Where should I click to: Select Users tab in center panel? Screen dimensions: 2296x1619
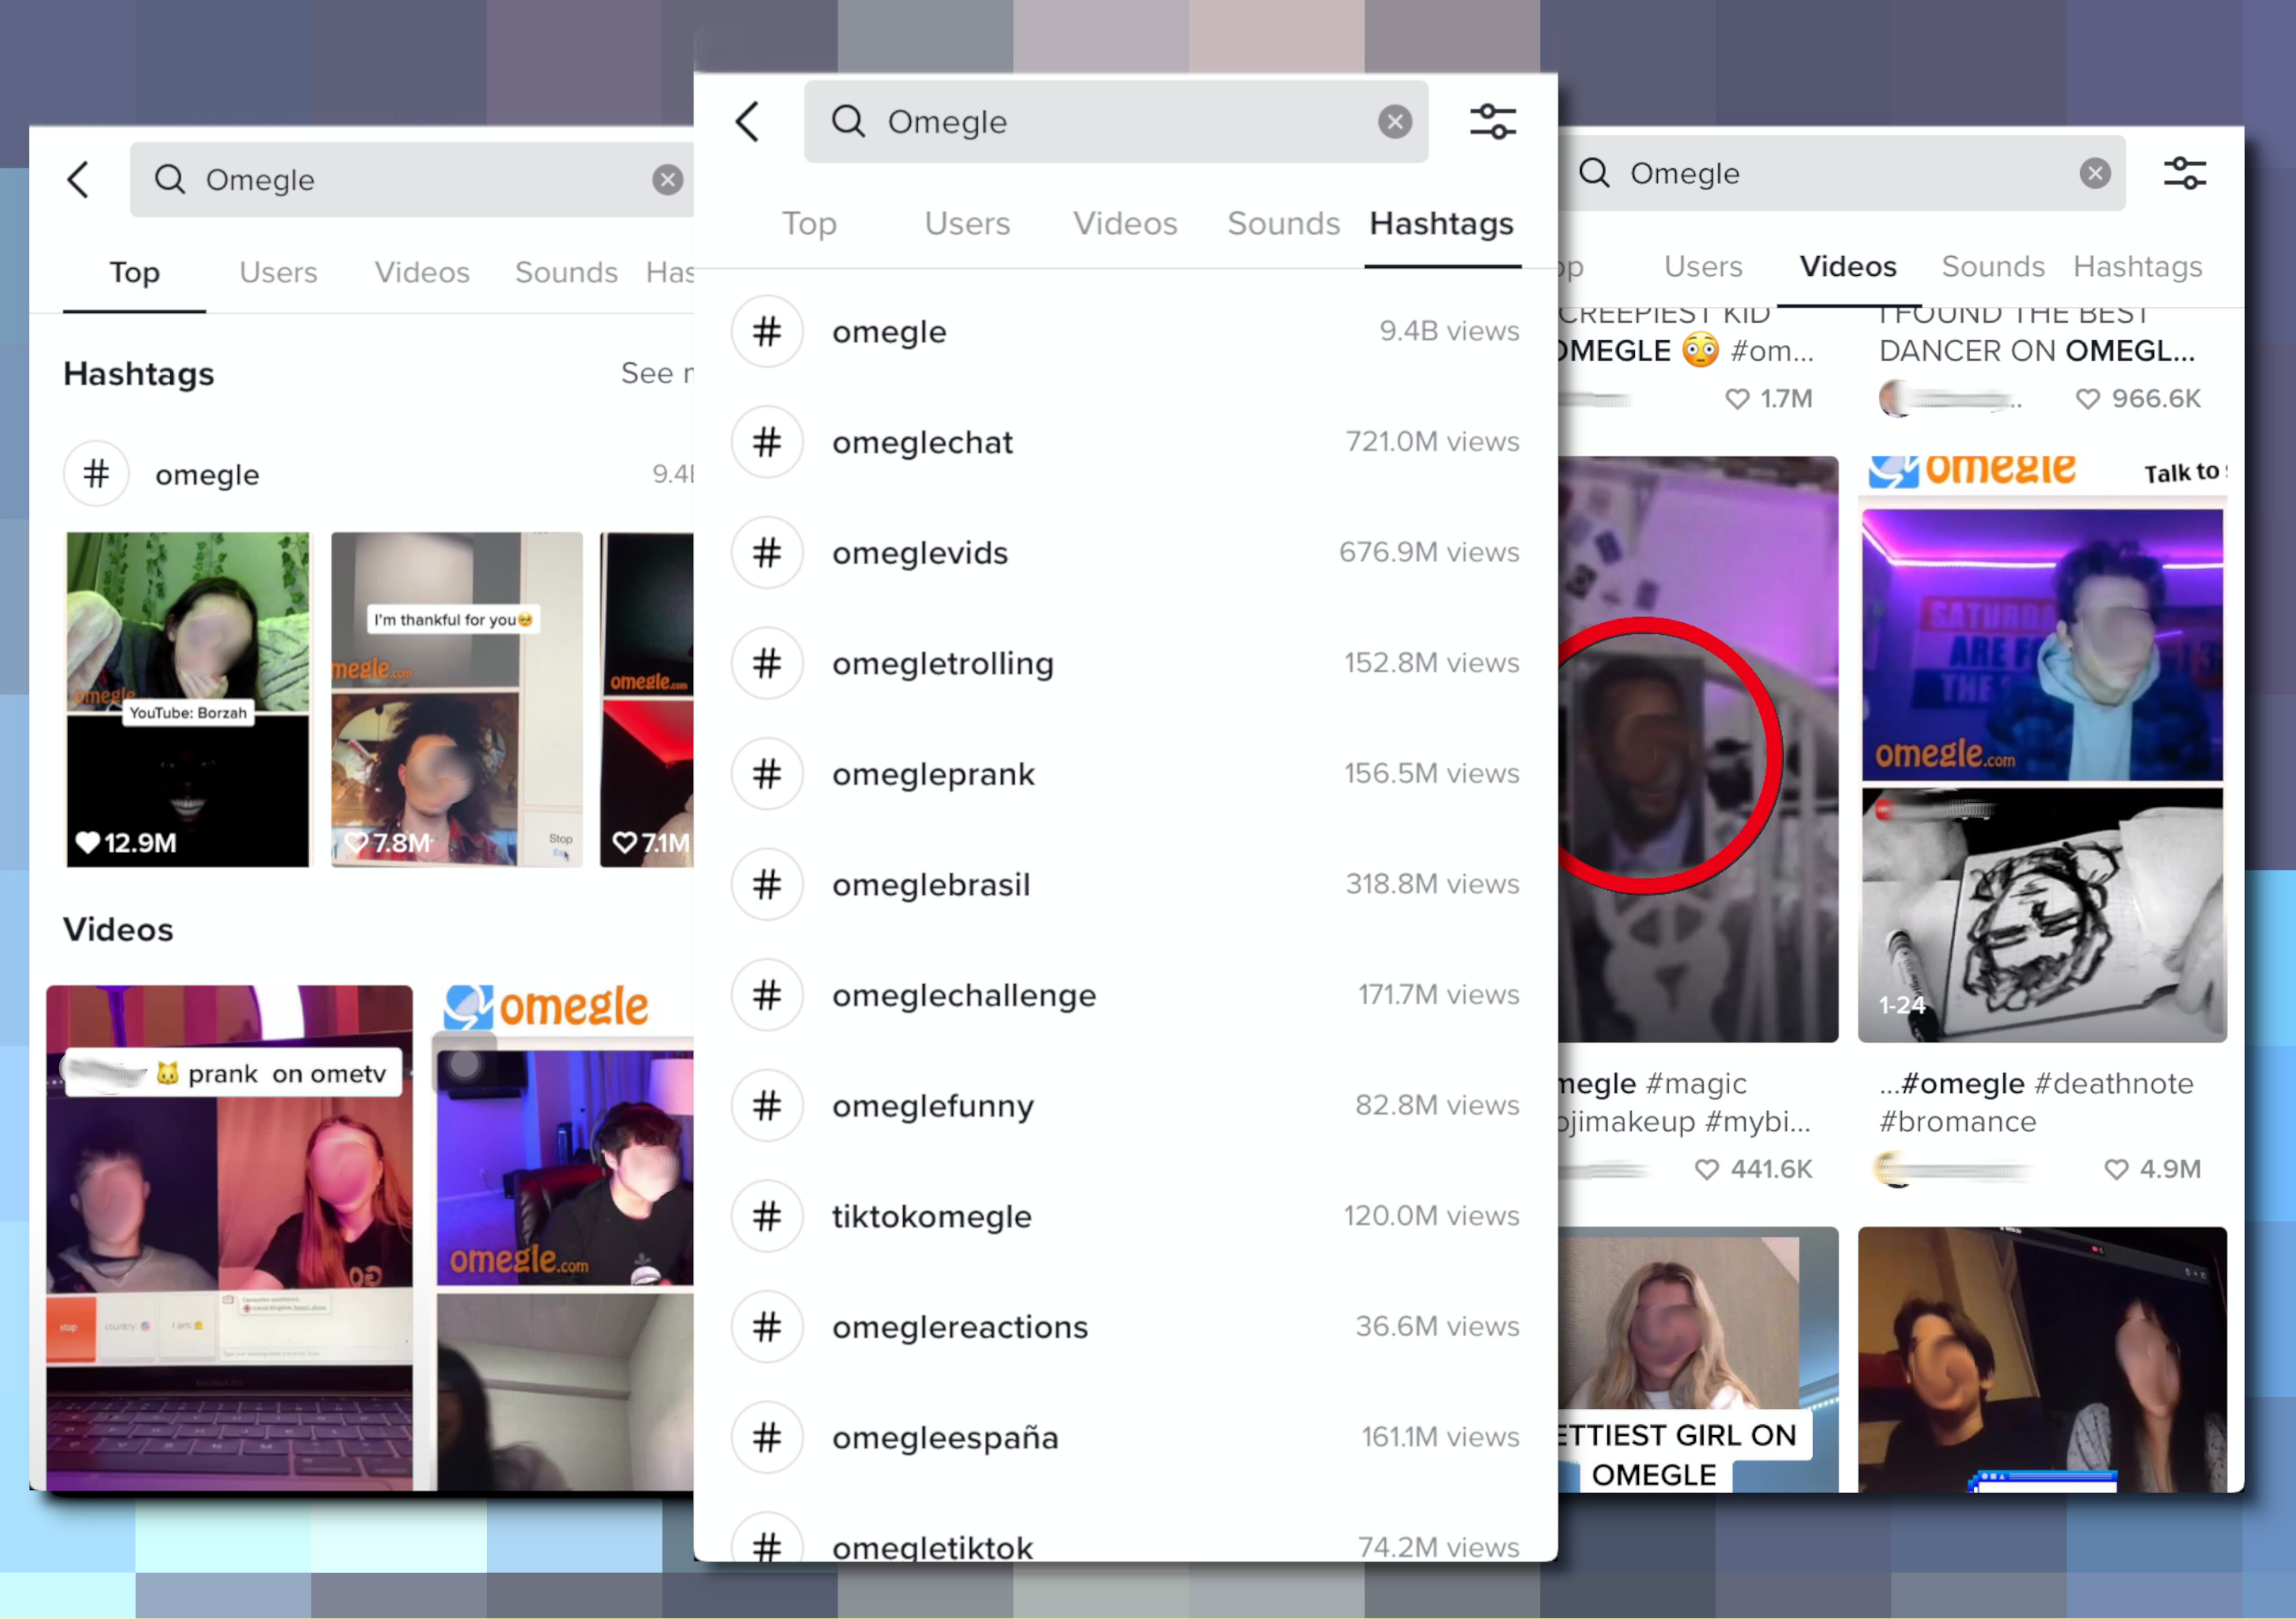click(967, 224)
